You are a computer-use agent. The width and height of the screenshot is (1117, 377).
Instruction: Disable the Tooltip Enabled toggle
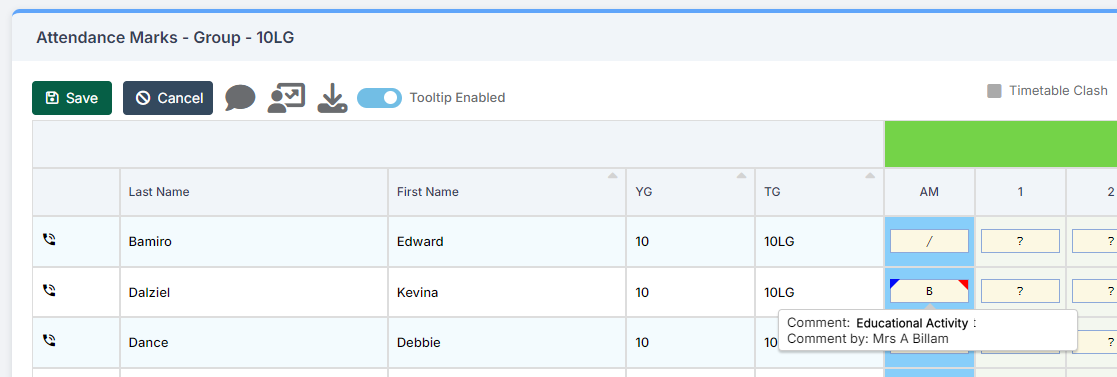380,98
